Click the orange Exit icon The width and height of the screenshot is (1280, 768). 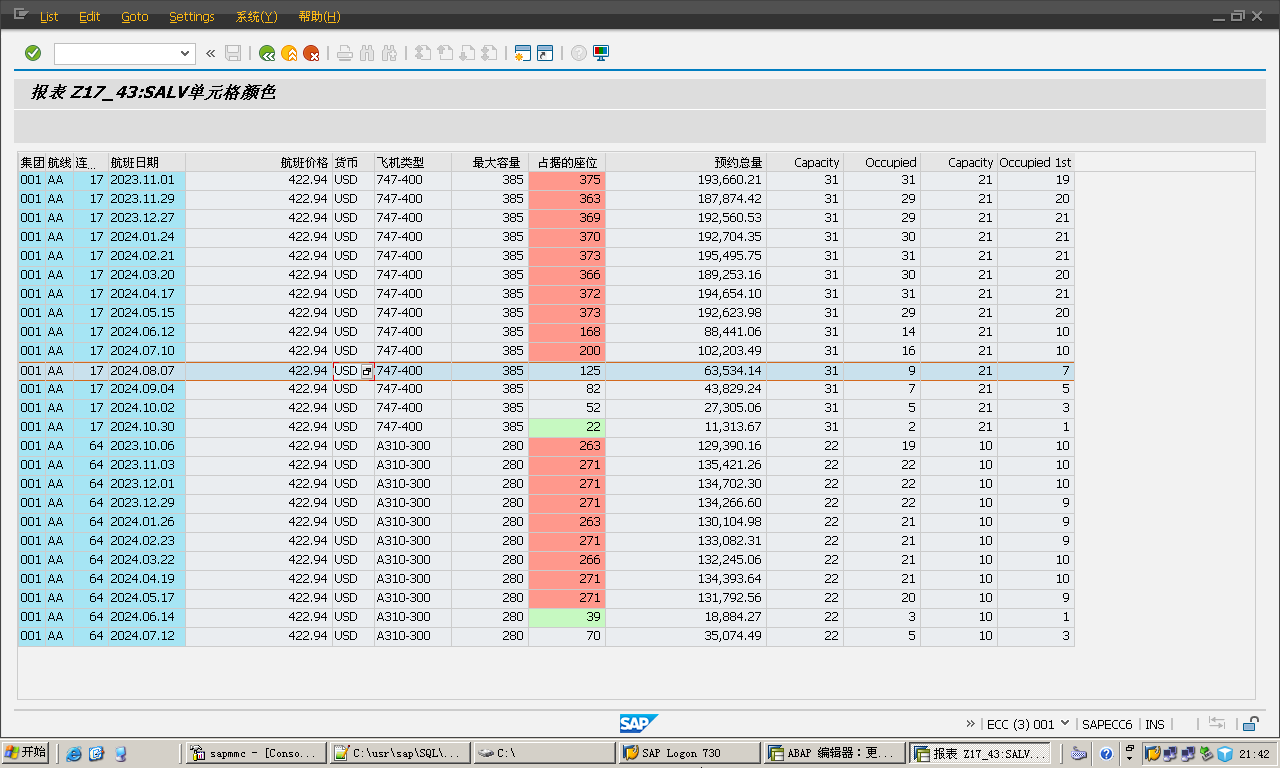289,53
